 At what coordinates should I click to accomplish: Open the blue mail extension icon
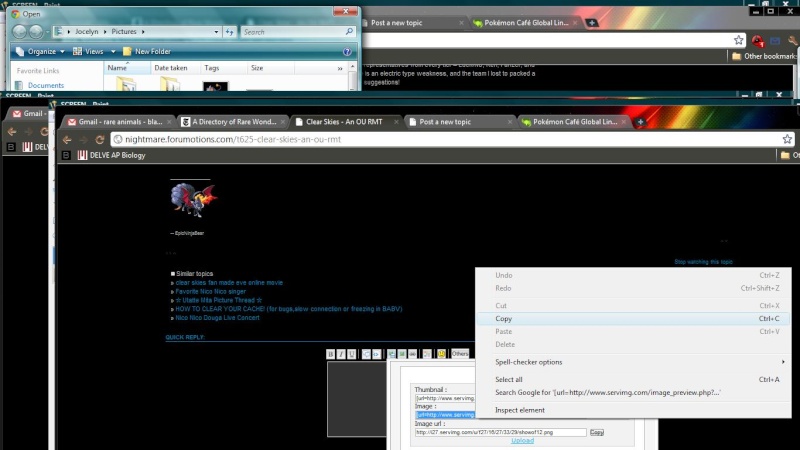775,41
